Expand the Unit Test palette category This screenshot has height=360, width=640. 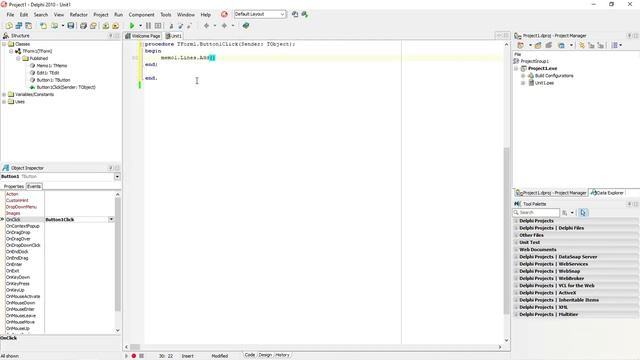point(516,242)
